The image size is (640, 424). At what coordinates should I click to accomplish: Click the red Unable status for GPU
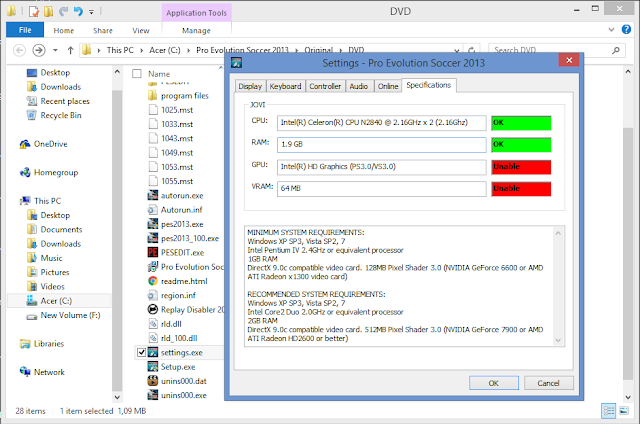point(521,167)
